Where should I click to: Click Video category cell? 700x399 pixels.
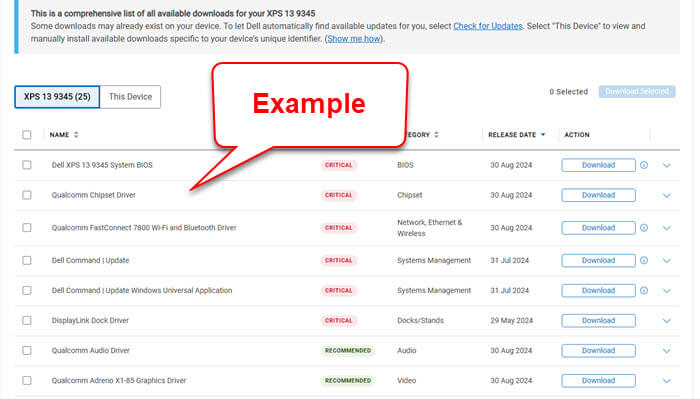pyautogui.click(x=407, y=381)
